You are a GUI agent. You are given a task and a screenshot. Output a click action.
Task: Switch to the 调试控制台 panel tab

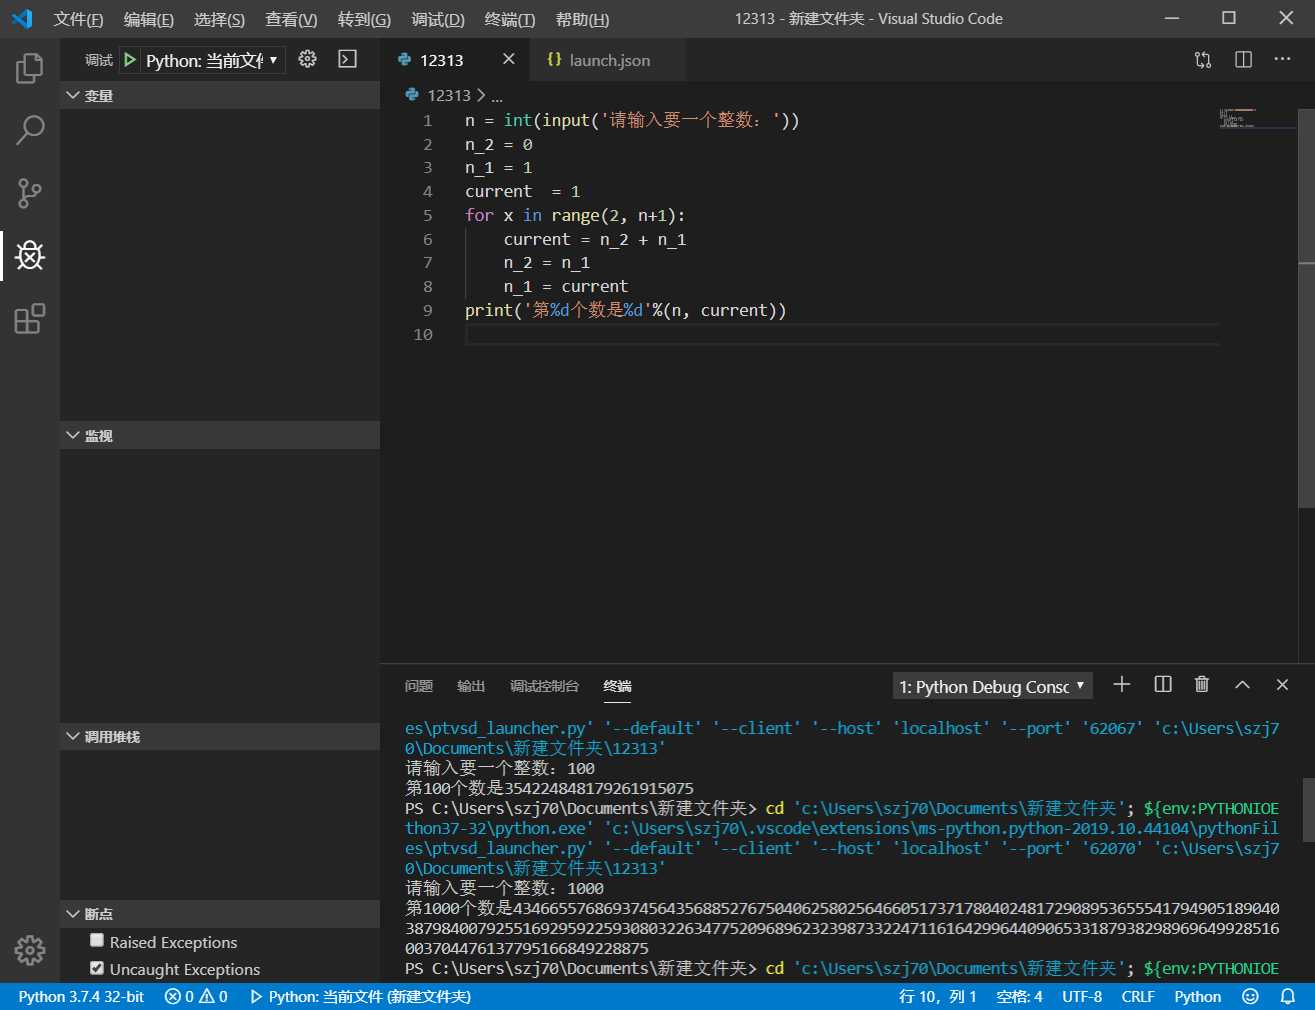(544, 686)
